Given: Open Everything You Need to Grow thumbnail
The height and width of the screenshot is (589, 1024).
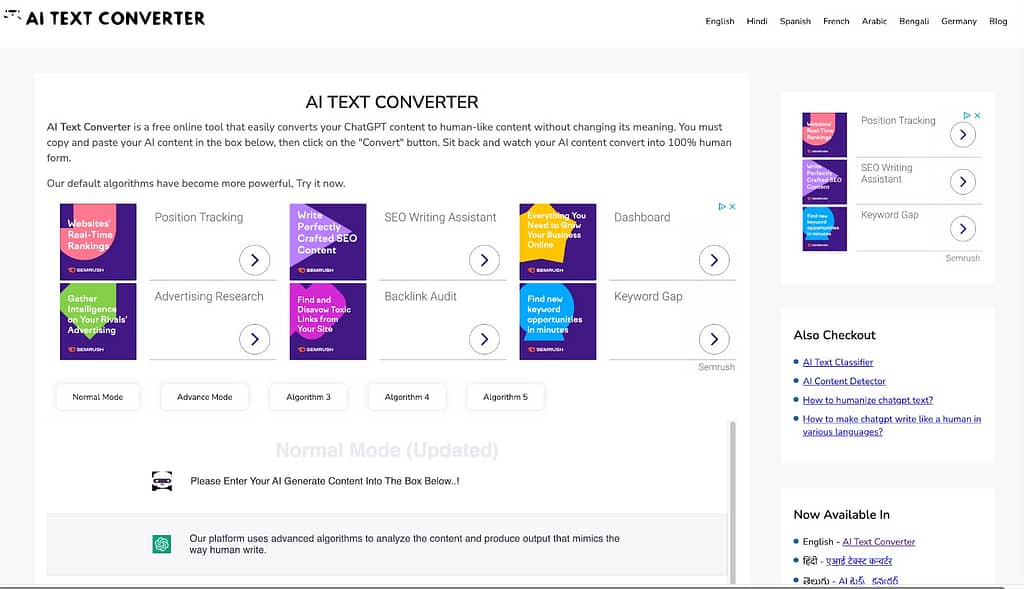Looking at the screenshot, I should [x=558, y=242].
